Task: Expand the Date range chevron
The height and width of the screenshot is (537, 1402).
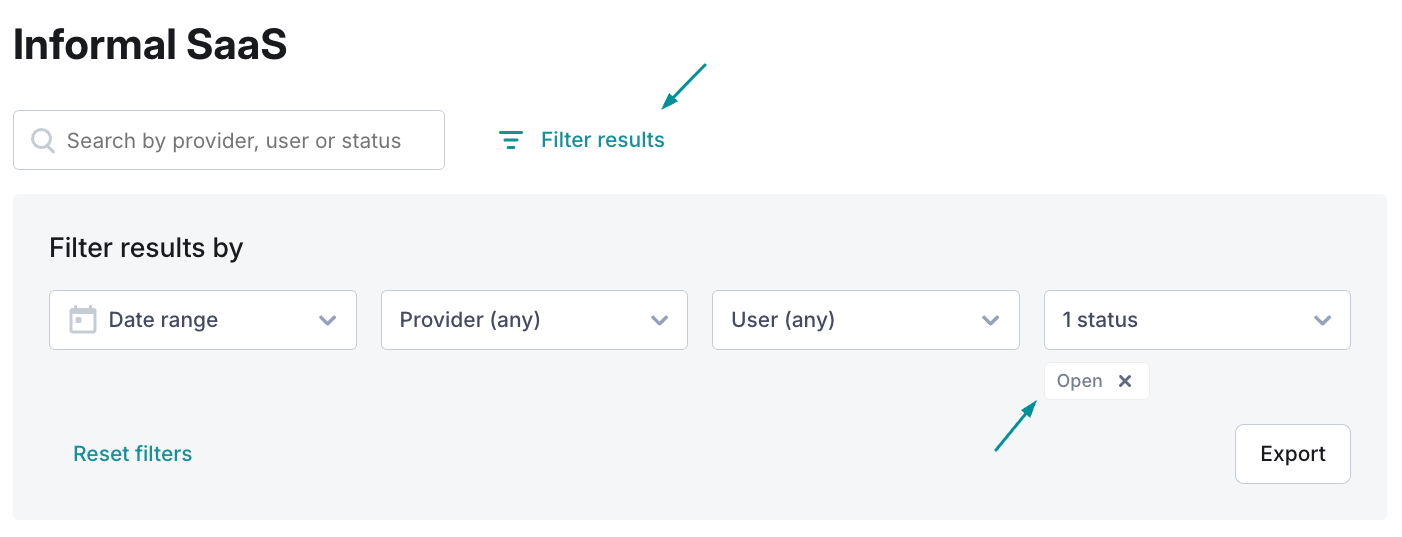Action: click(327, 321)
